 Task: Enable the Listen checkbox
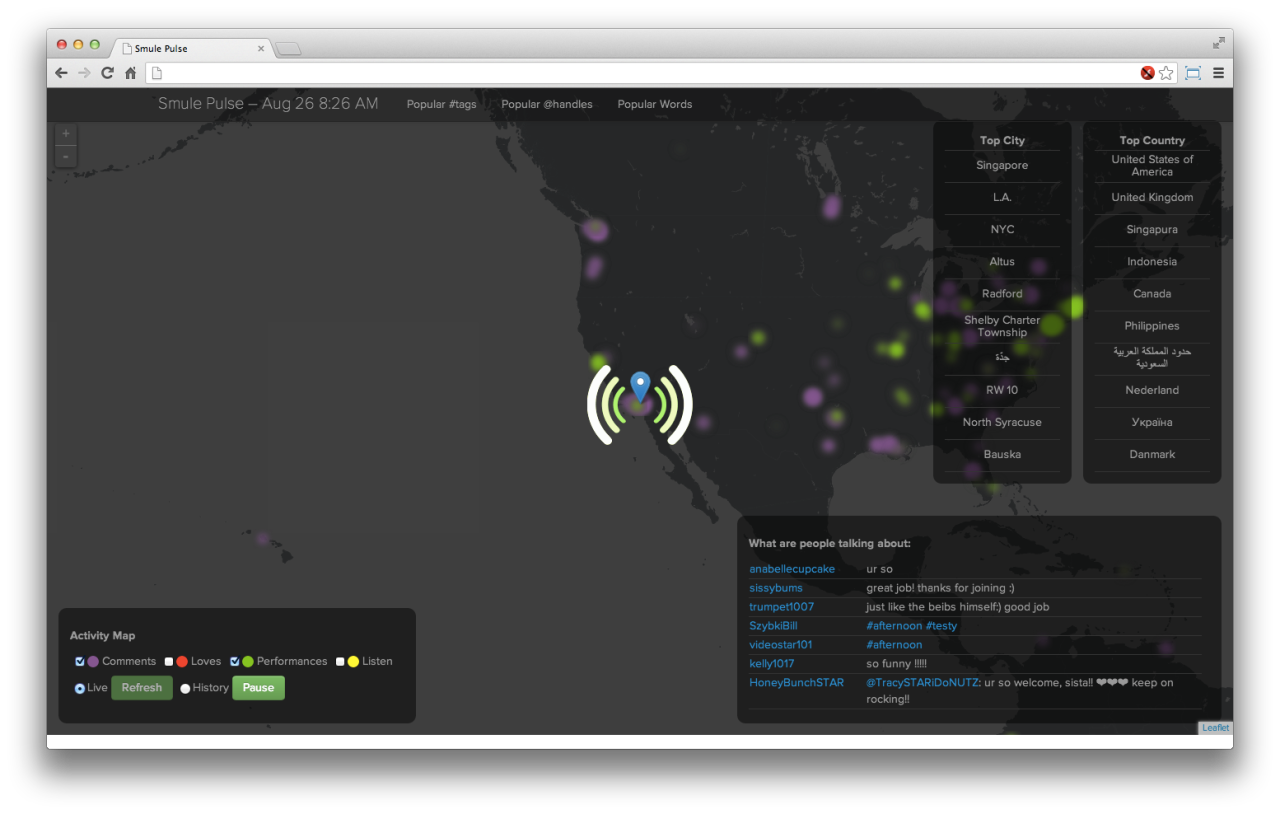tap(340, 661)
